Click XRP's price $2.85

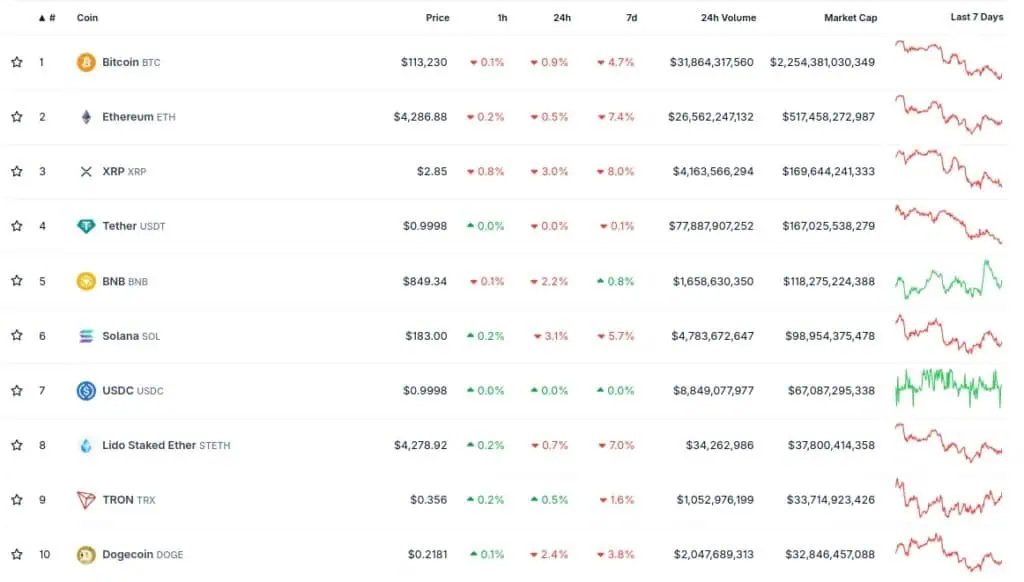tap(432, 171)
